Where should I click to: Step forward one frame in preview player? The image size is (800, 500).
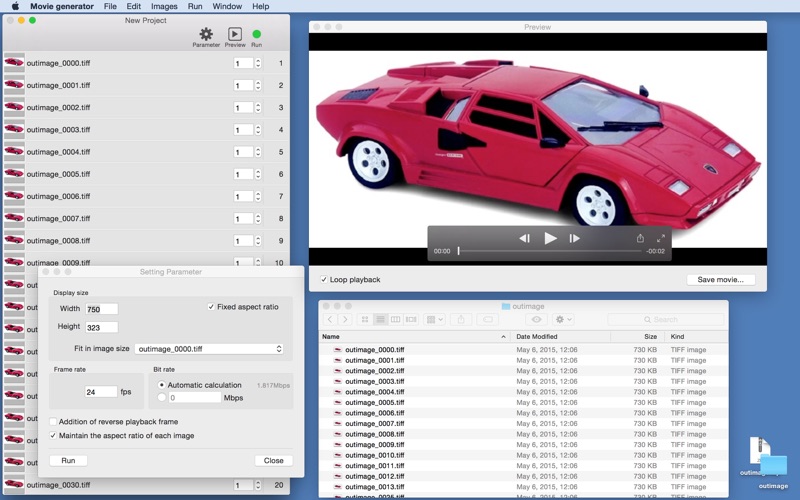click(x=574, y=238)
